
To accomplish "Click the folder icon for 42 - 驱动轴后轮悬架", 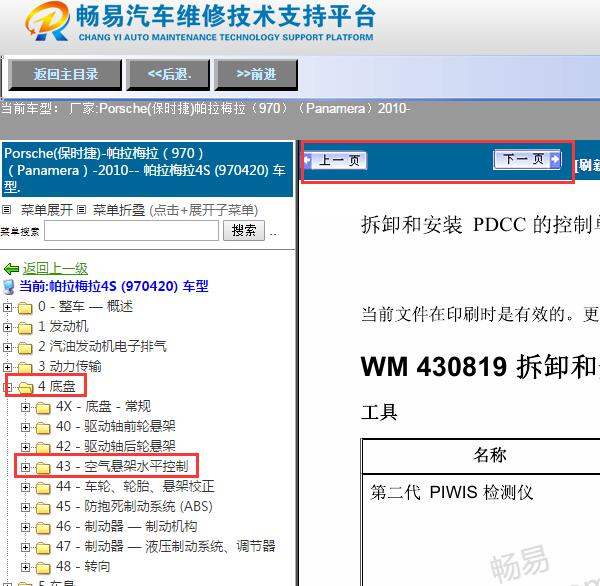I will [x=43, y=447].
